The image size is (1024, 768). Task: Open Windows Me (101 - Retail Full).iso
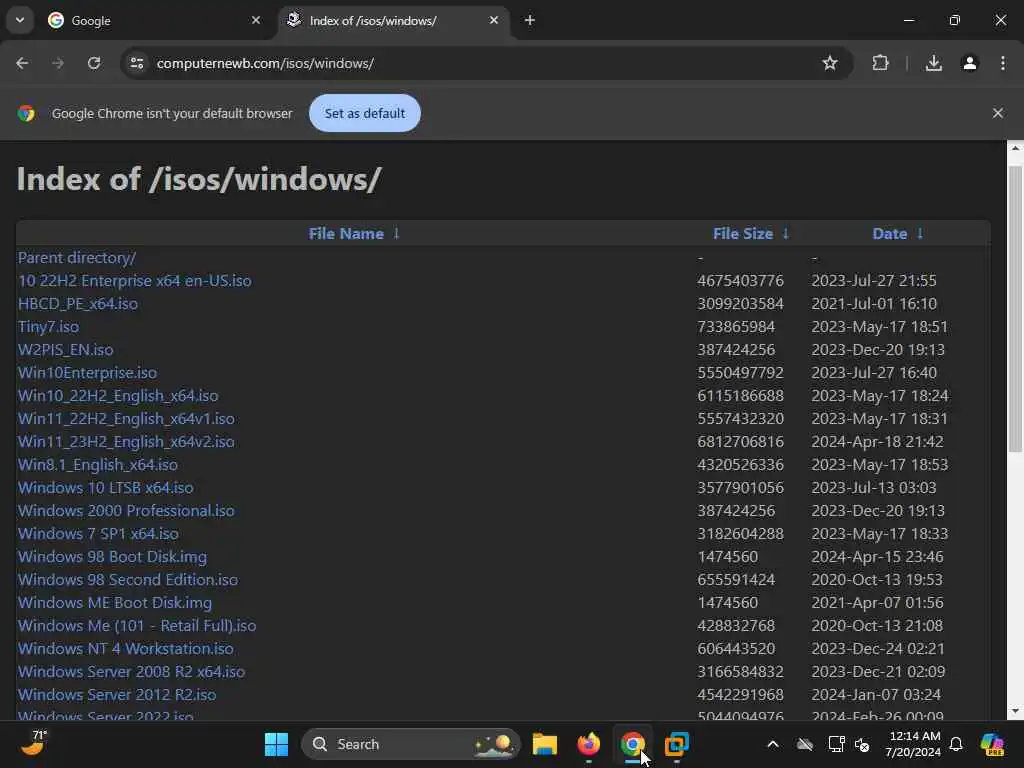[x=137, y=626]
